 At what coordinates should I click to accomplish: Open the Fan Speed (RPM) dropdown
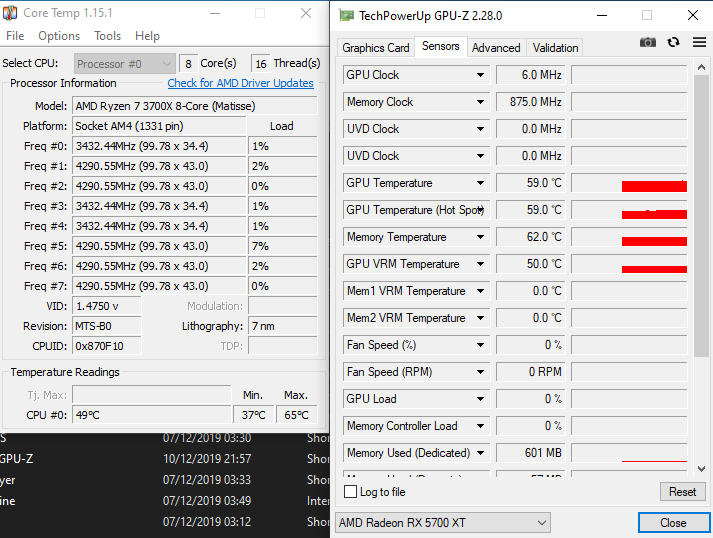tap(480, 372)
